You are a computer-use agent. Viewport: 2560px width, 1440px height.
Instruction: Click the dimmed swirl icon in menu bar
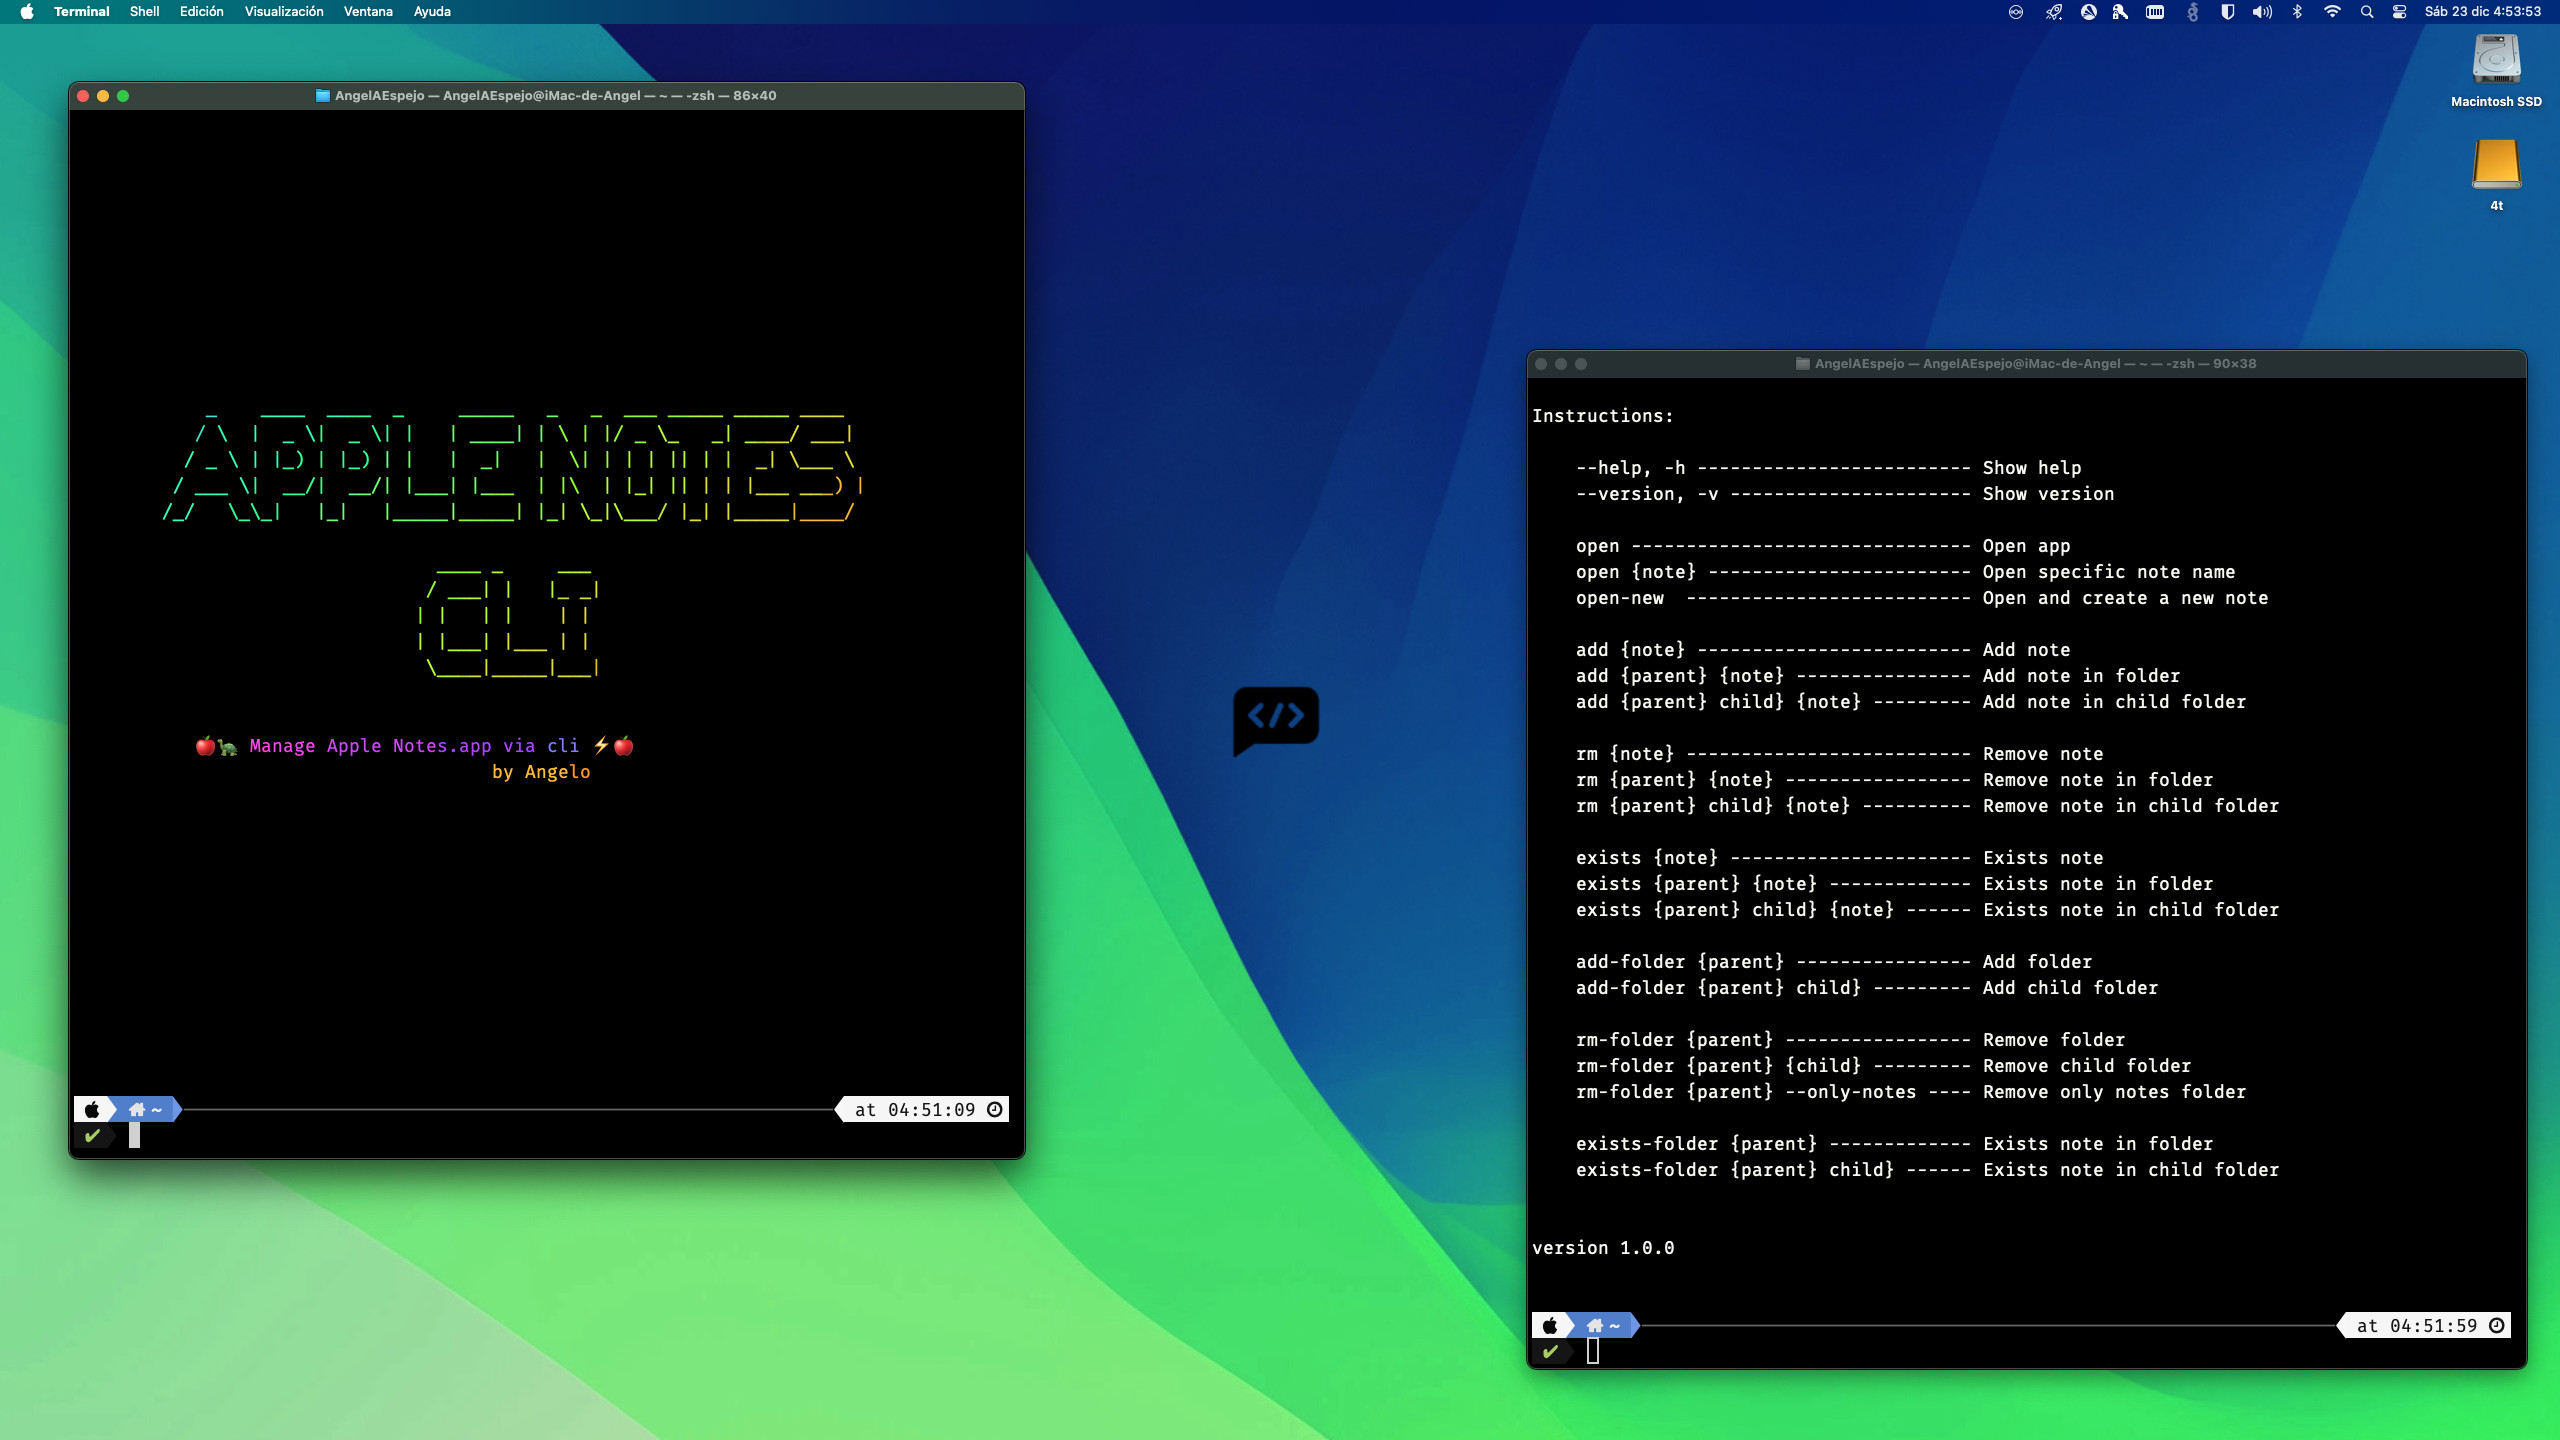click(2193, 12)
